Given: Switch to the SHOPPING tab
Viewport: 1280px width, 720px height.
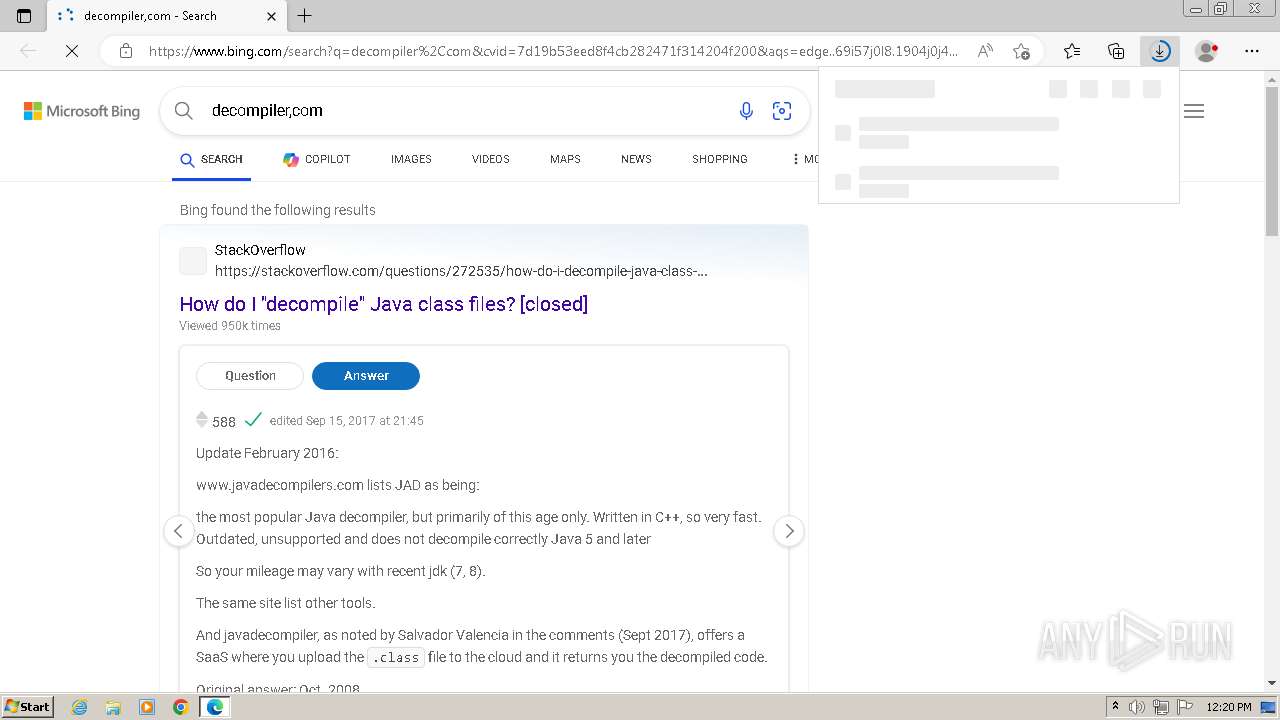Looking at the screenshot, I should (x=720, y=159).
